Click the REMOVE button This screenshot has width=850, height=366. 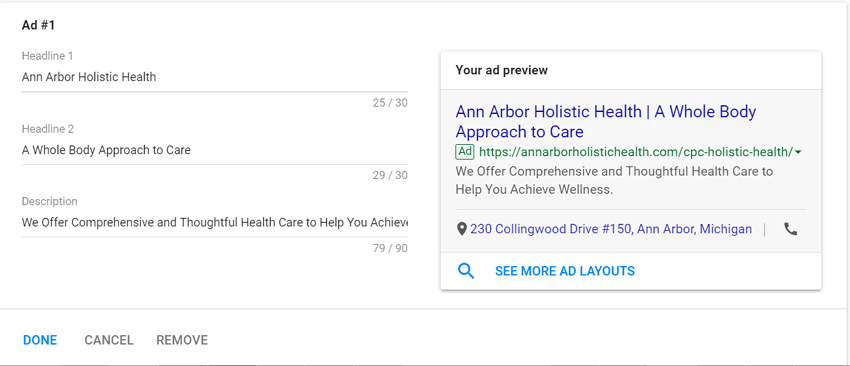pos(182,340)
